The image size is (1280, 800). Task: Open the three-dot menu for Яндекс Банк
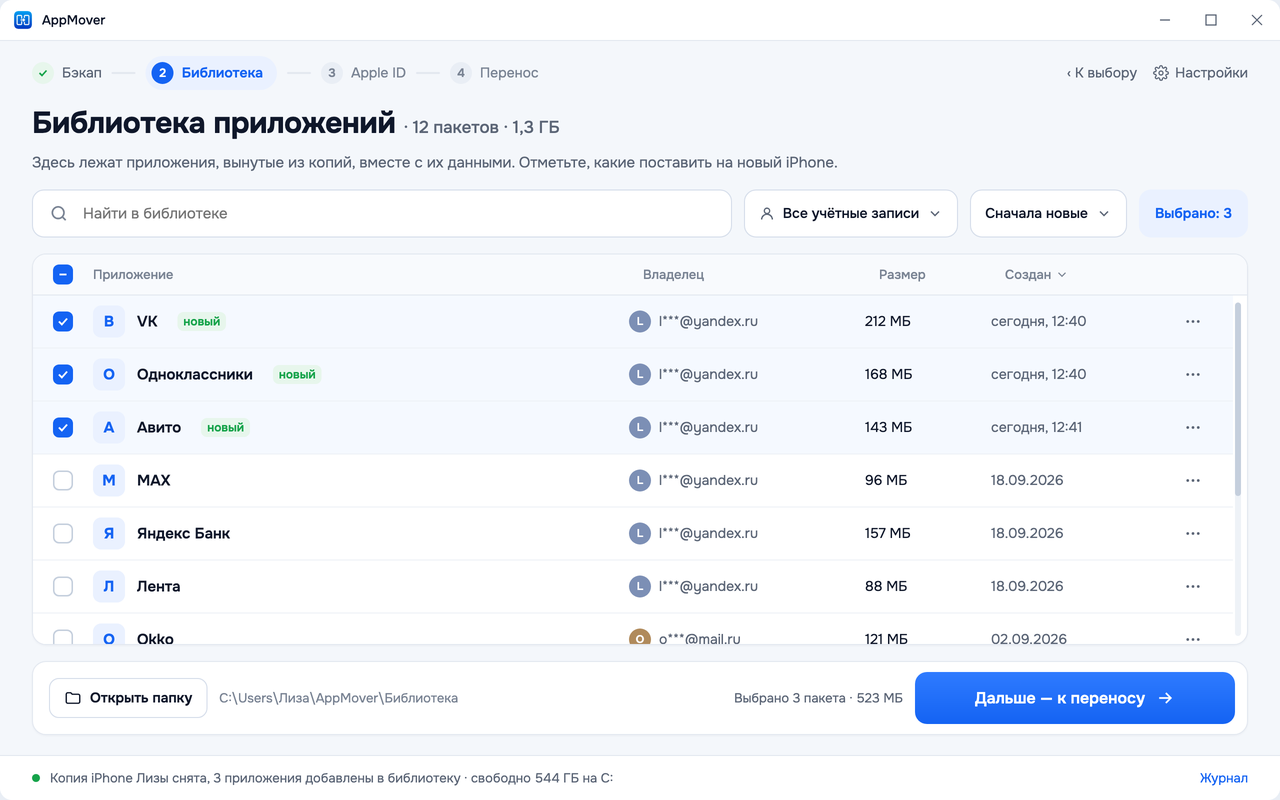tap(1192, 534)
